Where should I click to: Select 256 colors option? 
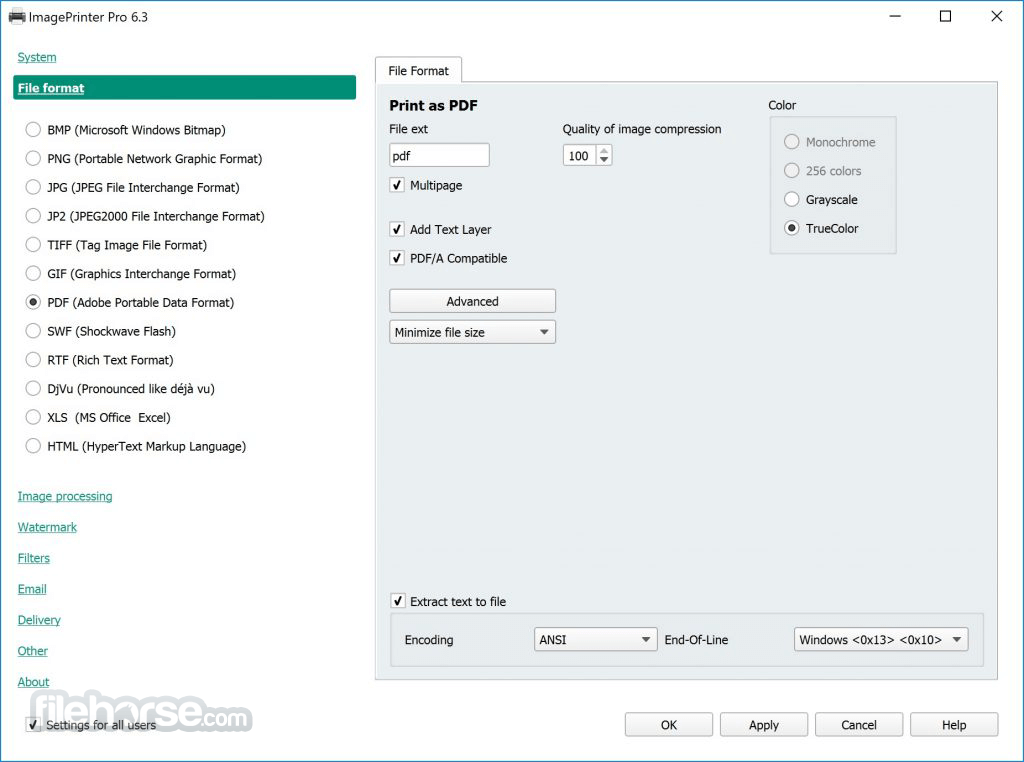(x=792, y=170)
